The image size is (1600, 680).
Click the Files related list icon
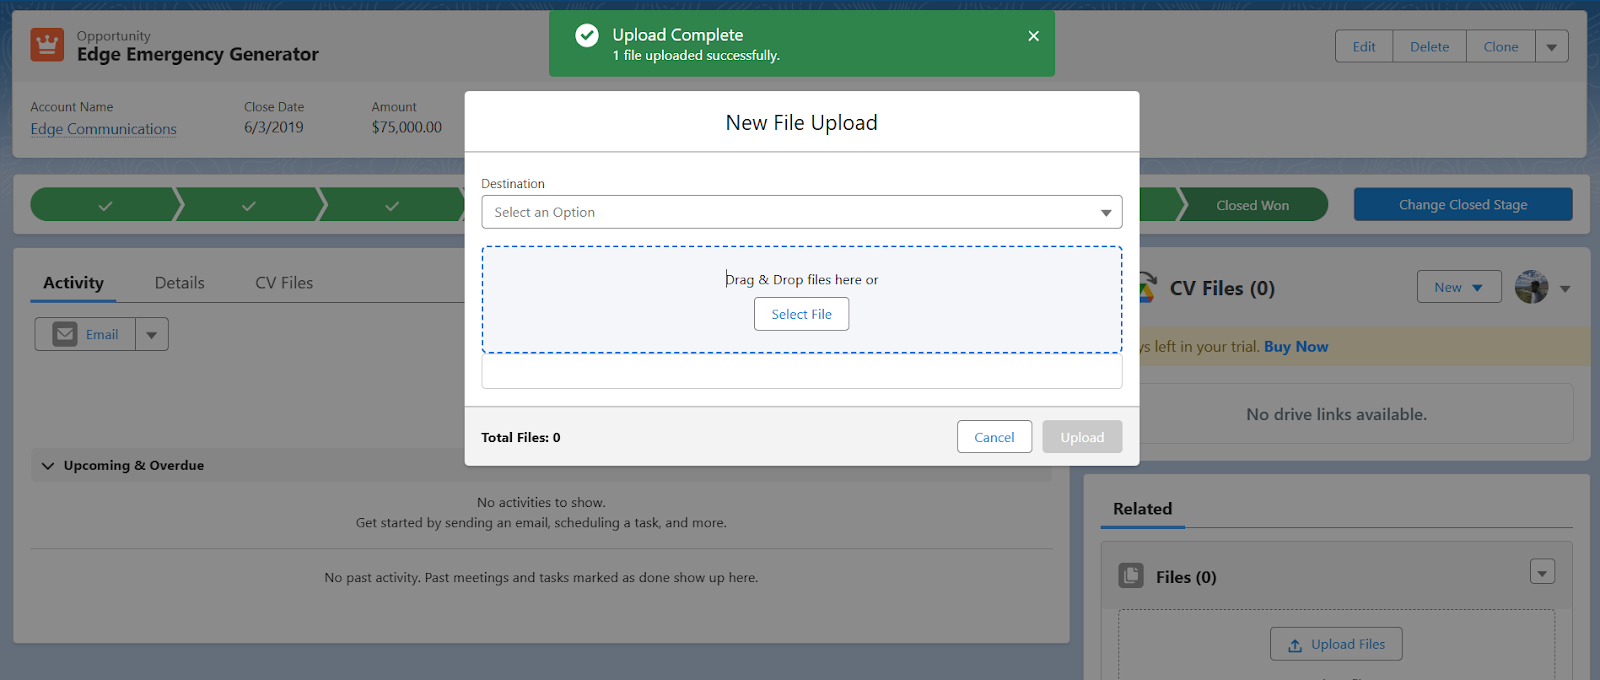tap(1131, 576)
